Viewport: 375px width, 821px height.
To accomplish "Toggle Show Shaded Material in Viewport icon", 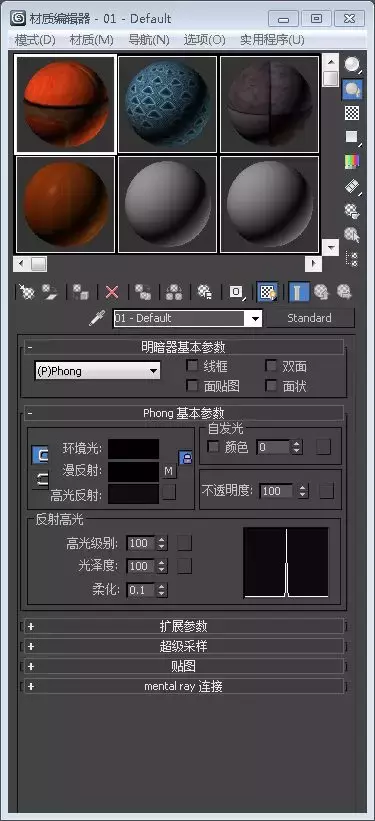I will 268,292.
